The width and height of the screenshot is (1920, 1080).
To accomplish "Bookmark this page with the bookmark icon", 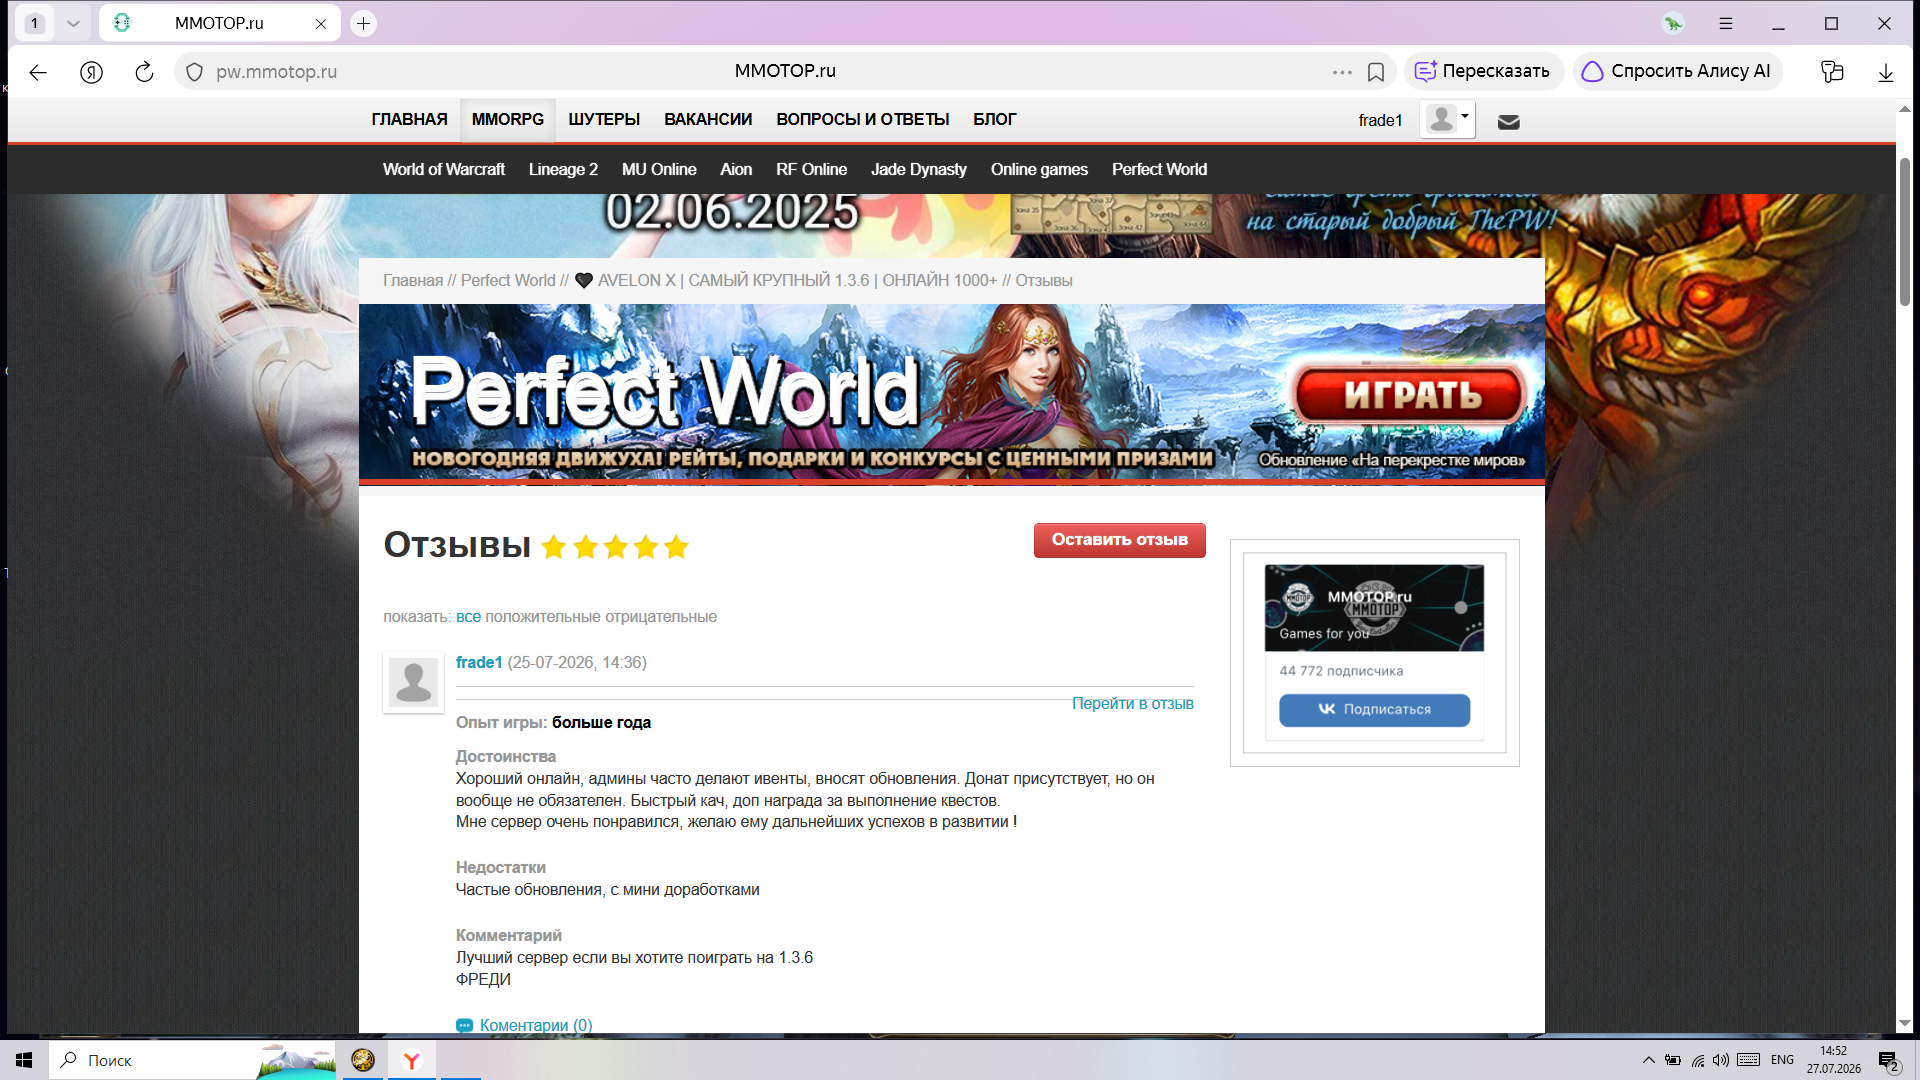I will pos(1376,72).
